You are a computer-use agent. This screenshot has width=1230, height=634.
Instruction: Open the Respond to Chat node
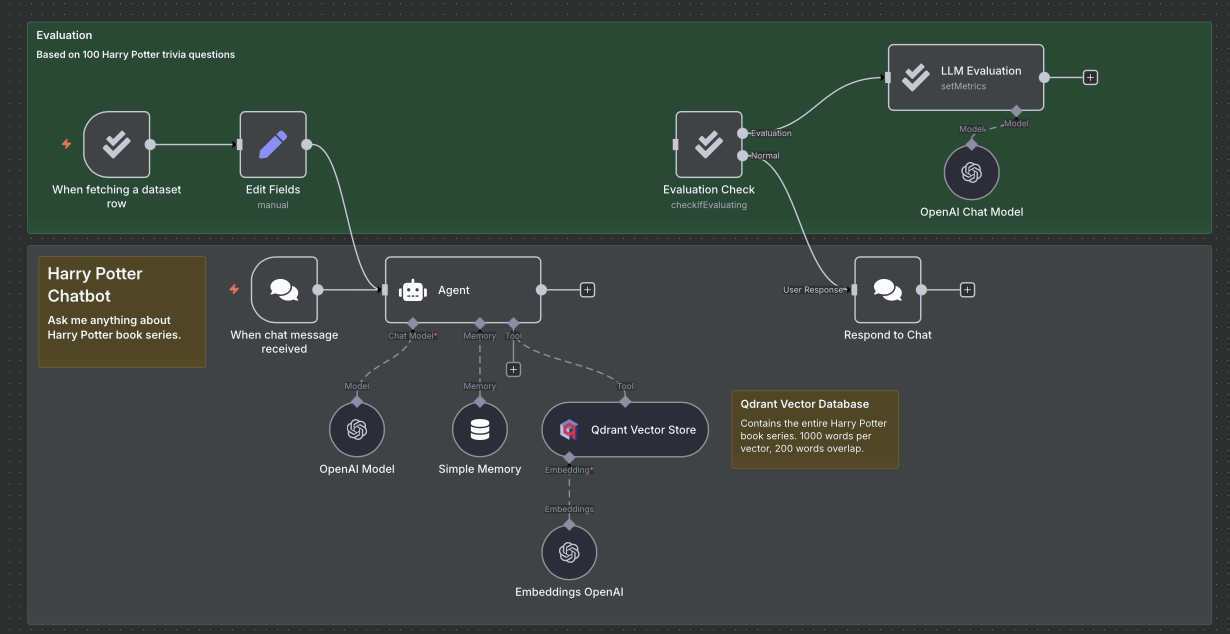[x=888, y=290]
